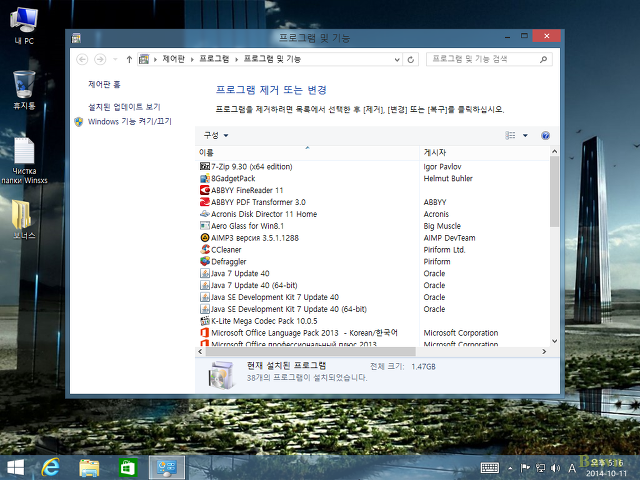Click the Action Center flag icon

pyautogui.click(x=525, y=468)
